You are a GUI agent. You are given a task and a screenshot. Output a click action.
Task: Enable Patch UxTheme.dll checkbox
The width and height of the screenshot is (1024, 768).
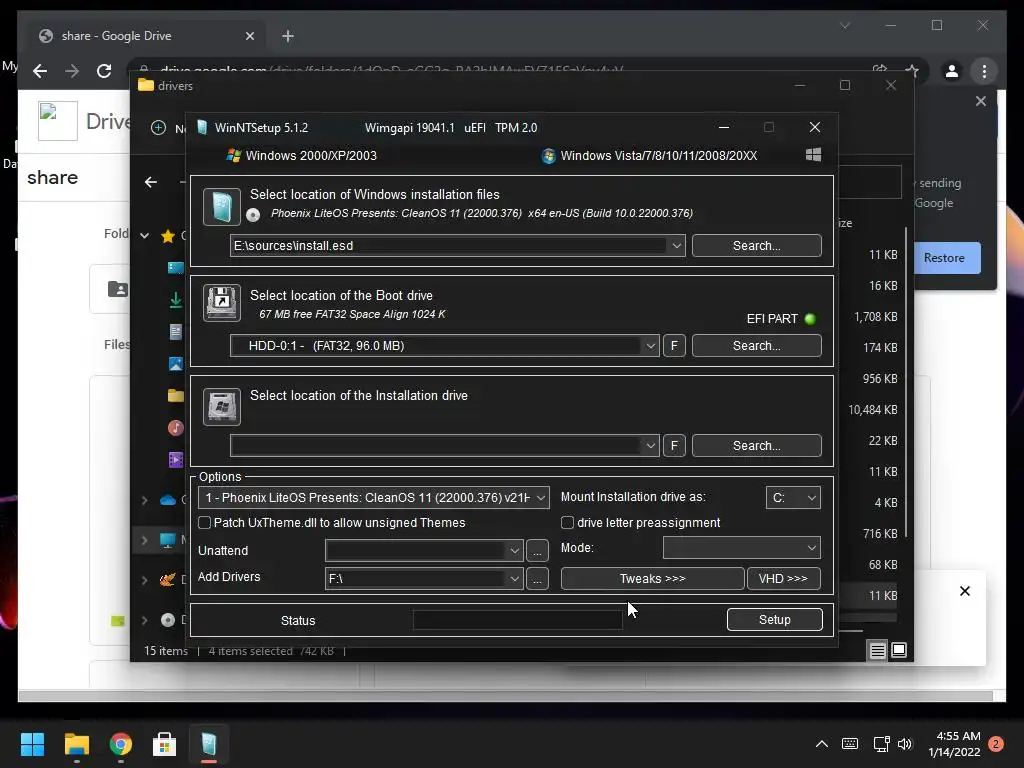pos(204,522)
